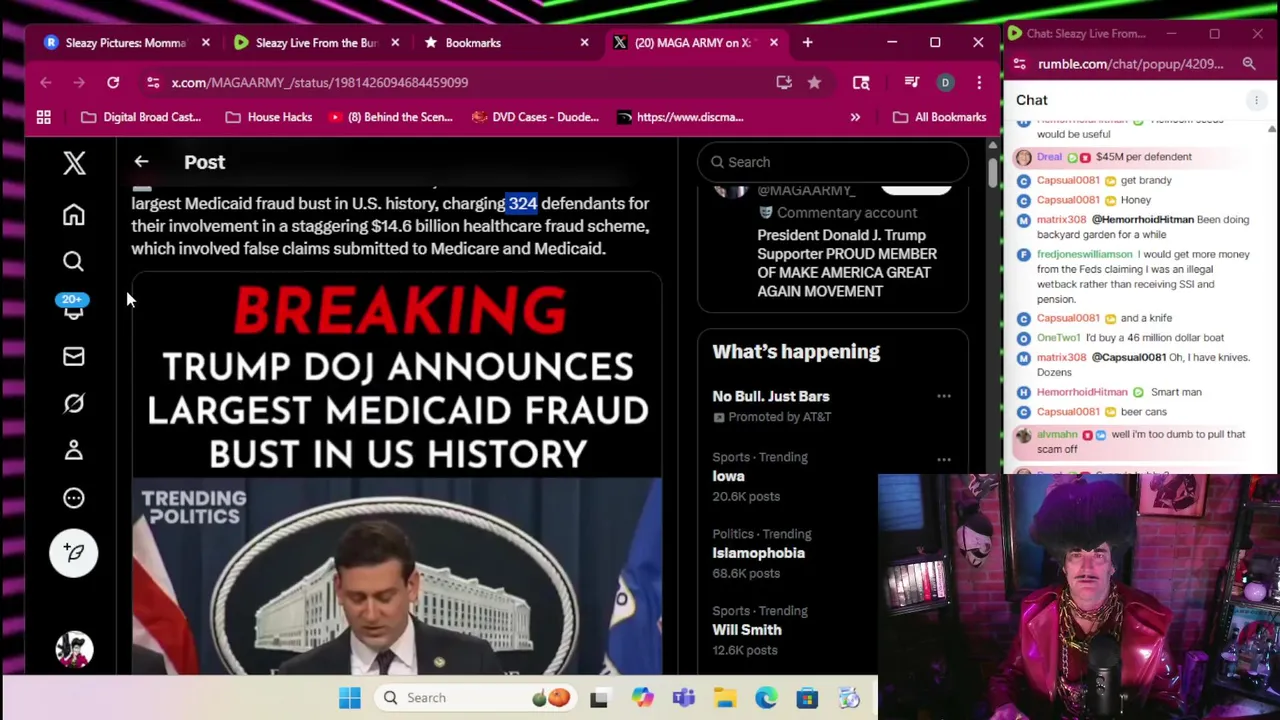This screenshot has width=1280, height=720.
Task: Open more options for AT&T promoted trend
Action: [944, 397]
